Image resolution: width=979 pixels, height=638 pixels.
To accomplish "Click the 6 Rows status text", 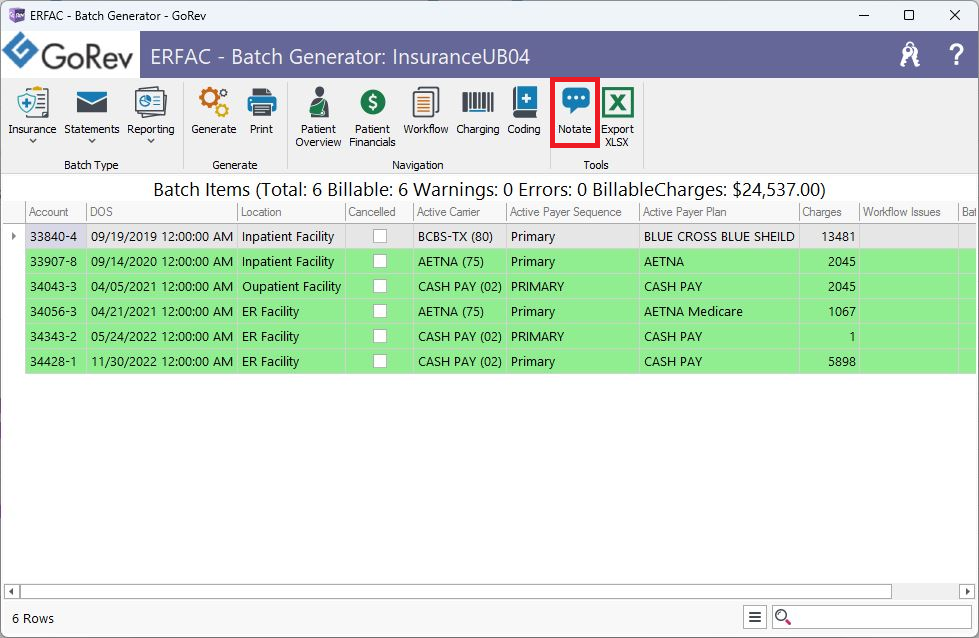I will (x=33, y=618).
